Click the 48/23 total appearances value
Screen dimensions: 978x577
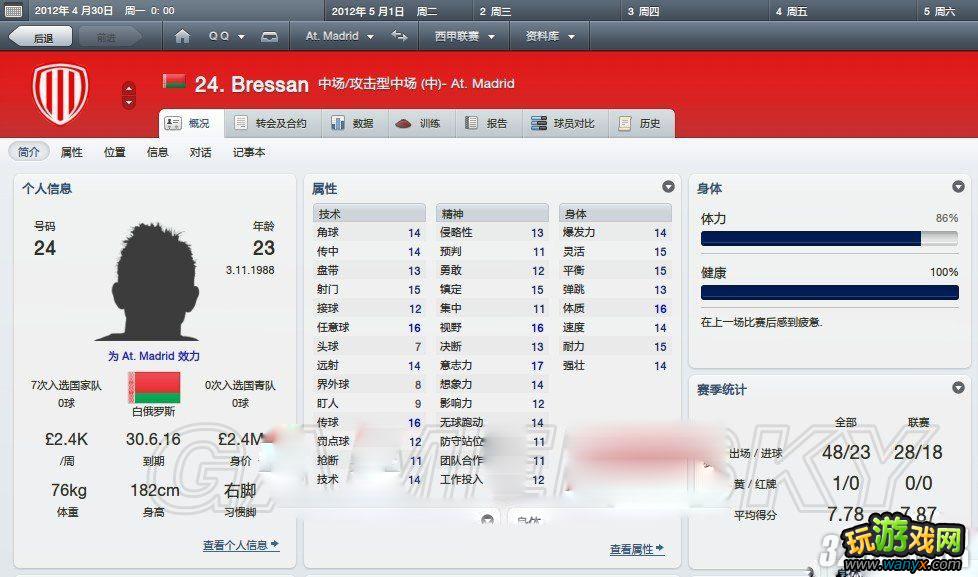pos(846,452)
